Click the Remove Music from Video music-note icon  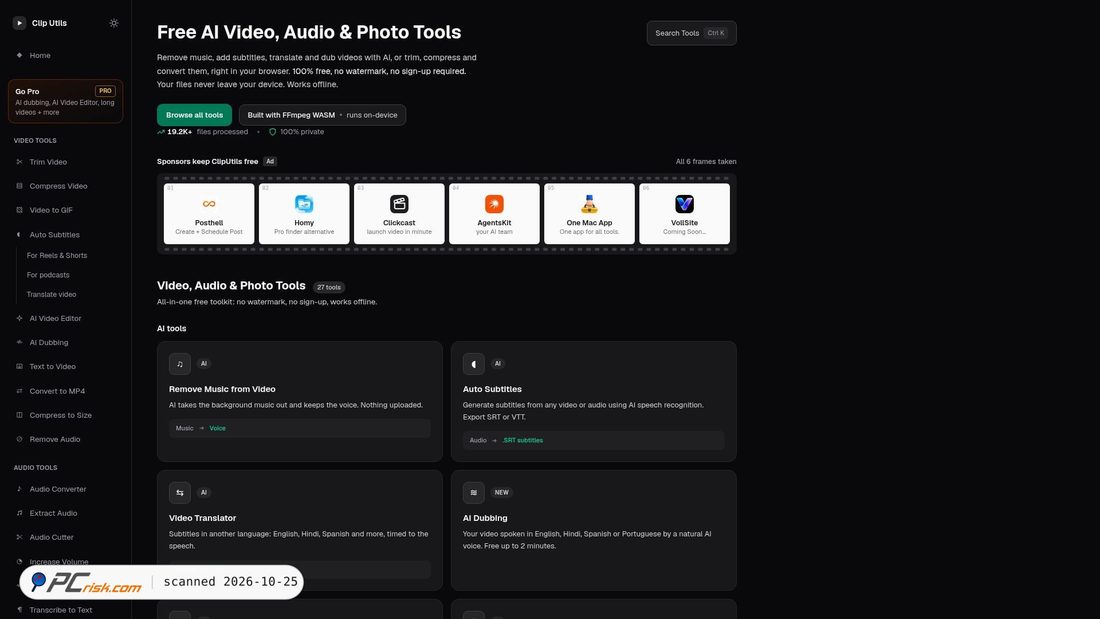180,364
